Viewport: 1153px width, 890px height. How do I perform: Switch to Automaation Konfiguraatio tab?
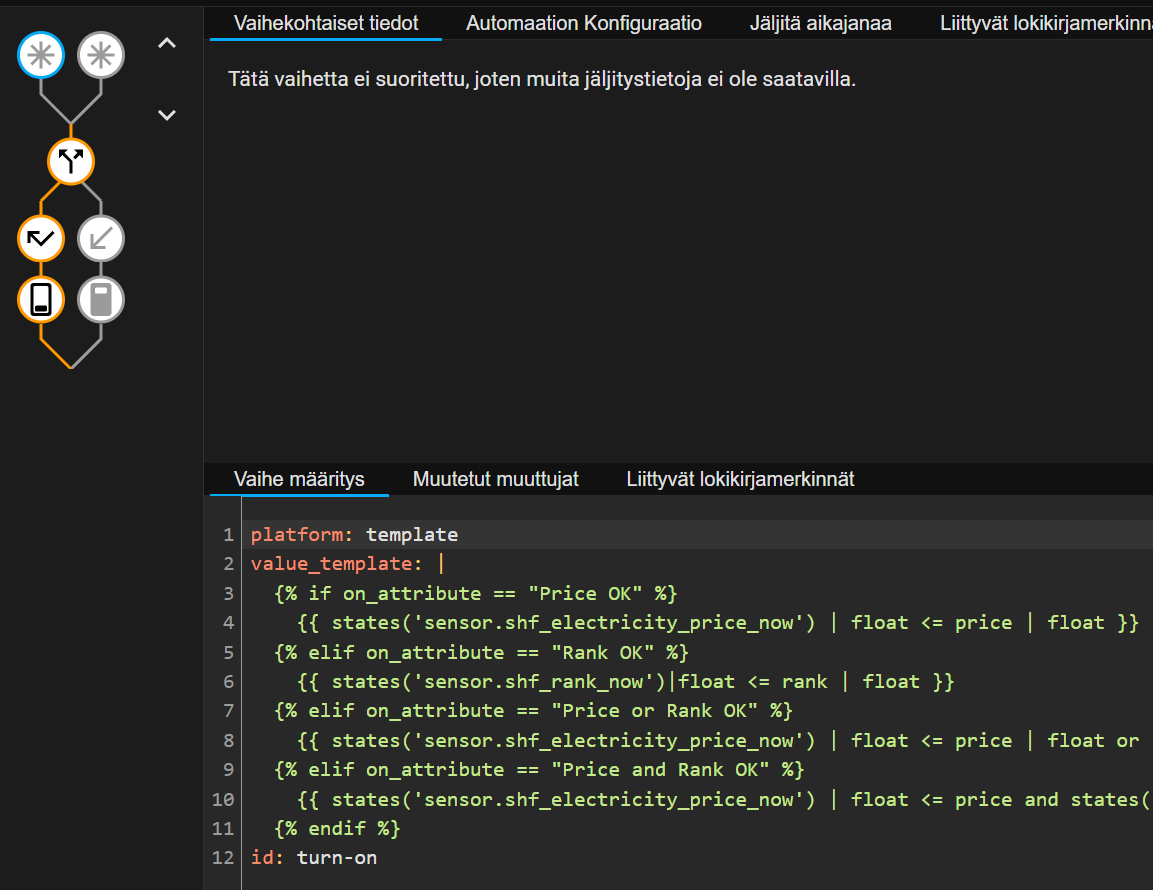click(x=584, y=23)
